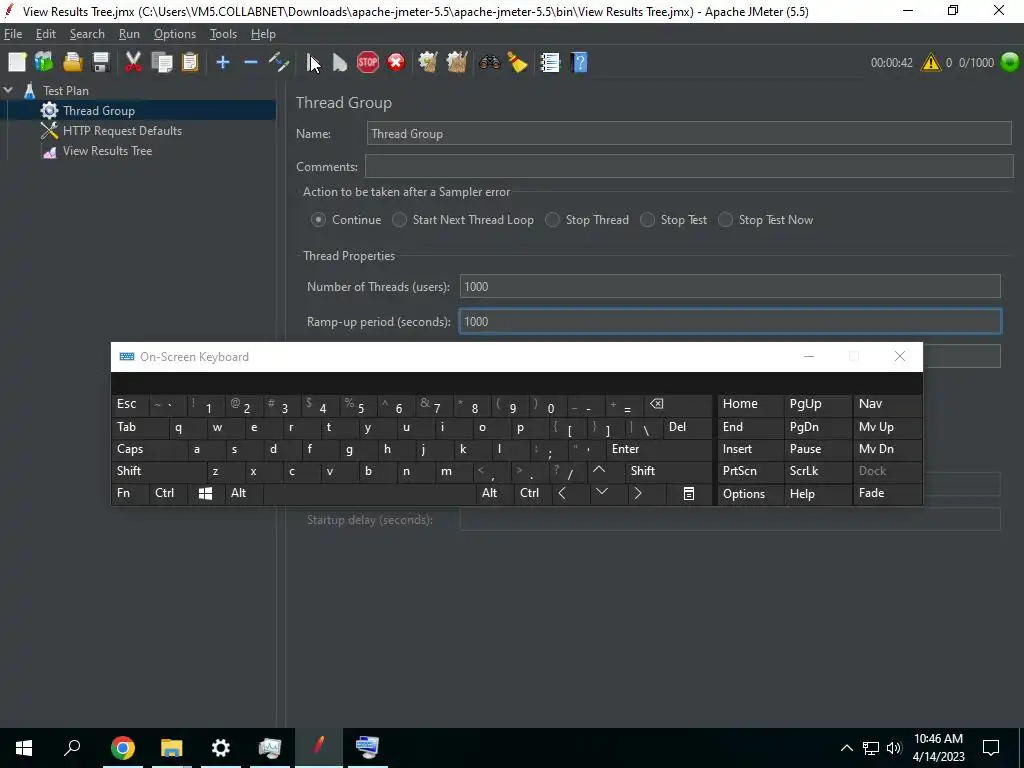The width and height of the screenshot is (1024, 768).
Task: Select Thread Group in the tree
Action: (x=99, y=111)
